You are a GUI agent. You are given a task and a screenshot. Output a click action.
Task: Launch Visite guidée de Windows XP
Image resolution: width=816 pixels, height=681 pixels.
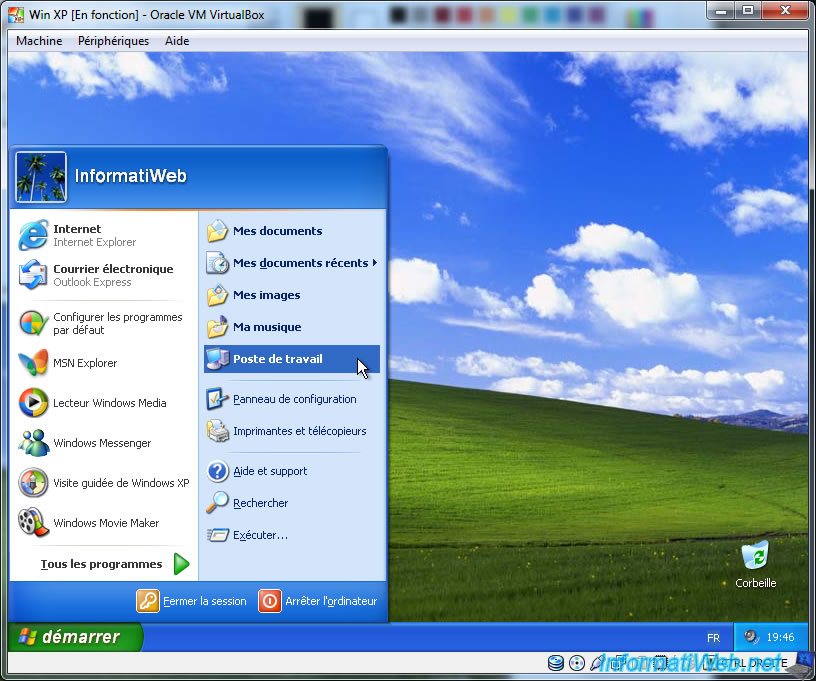pos(103,483)
